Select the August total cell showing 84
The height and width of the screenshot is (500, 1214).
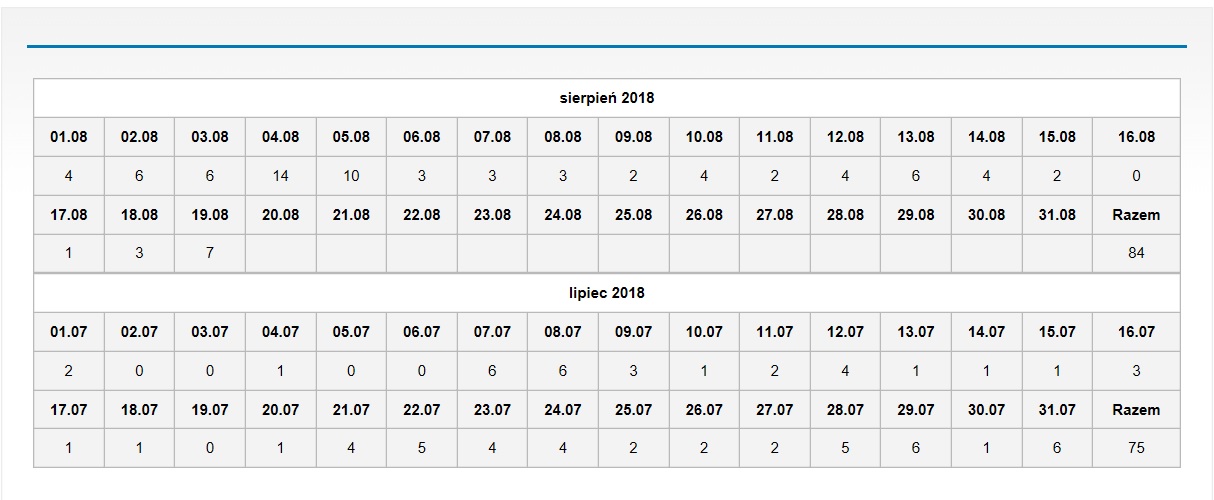pyautogui.click(x=1136, y=253)
